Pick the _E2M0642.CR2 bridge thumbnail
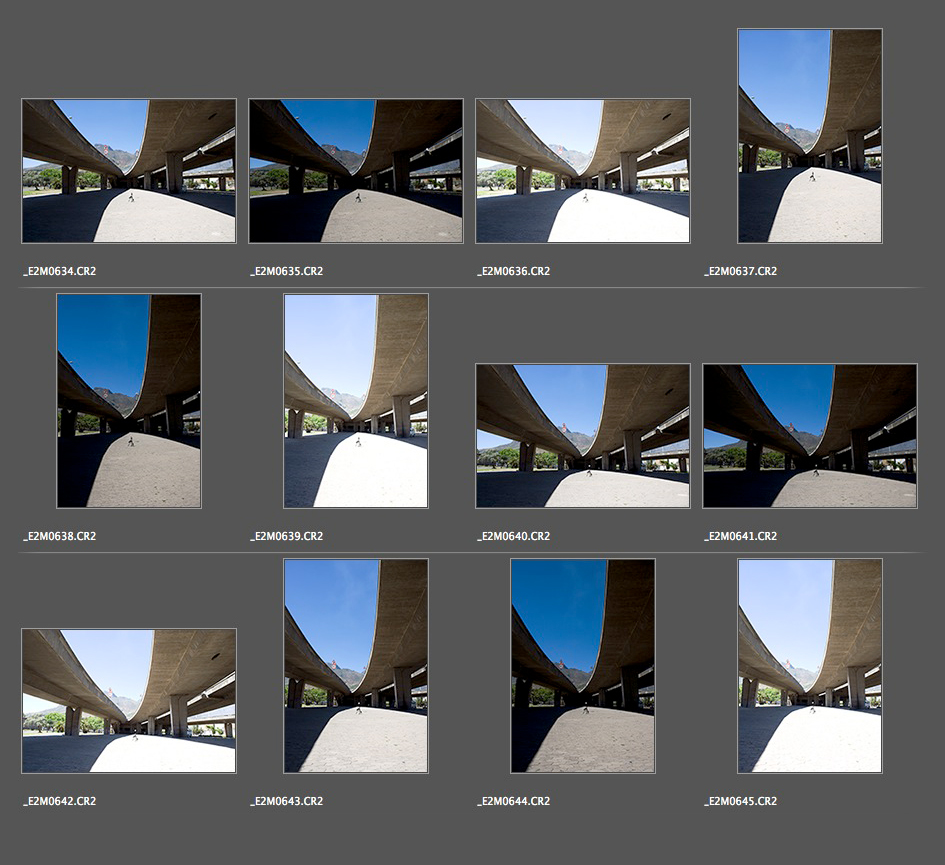The height and width of the screenshot is (865, 945). click(x=129, y=701)
